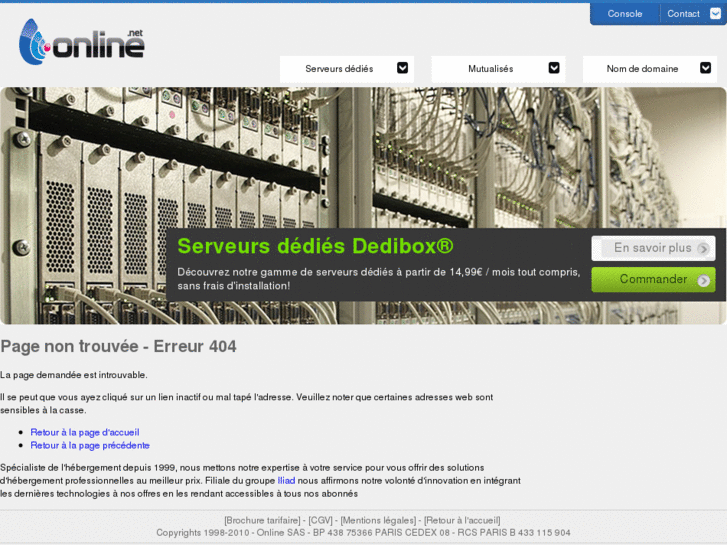Open the CGV footer link

point(320,520)
